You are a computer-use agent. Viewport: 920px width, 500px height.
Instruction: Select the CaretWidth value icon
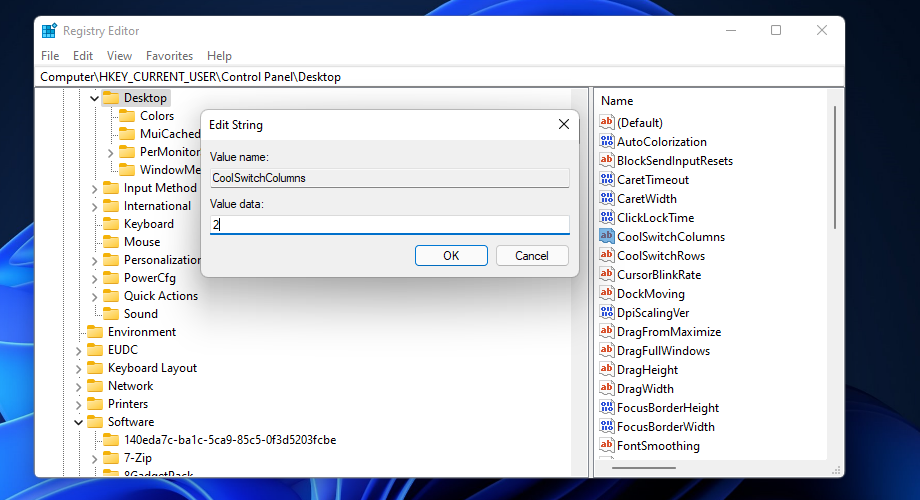click(607, 198)
